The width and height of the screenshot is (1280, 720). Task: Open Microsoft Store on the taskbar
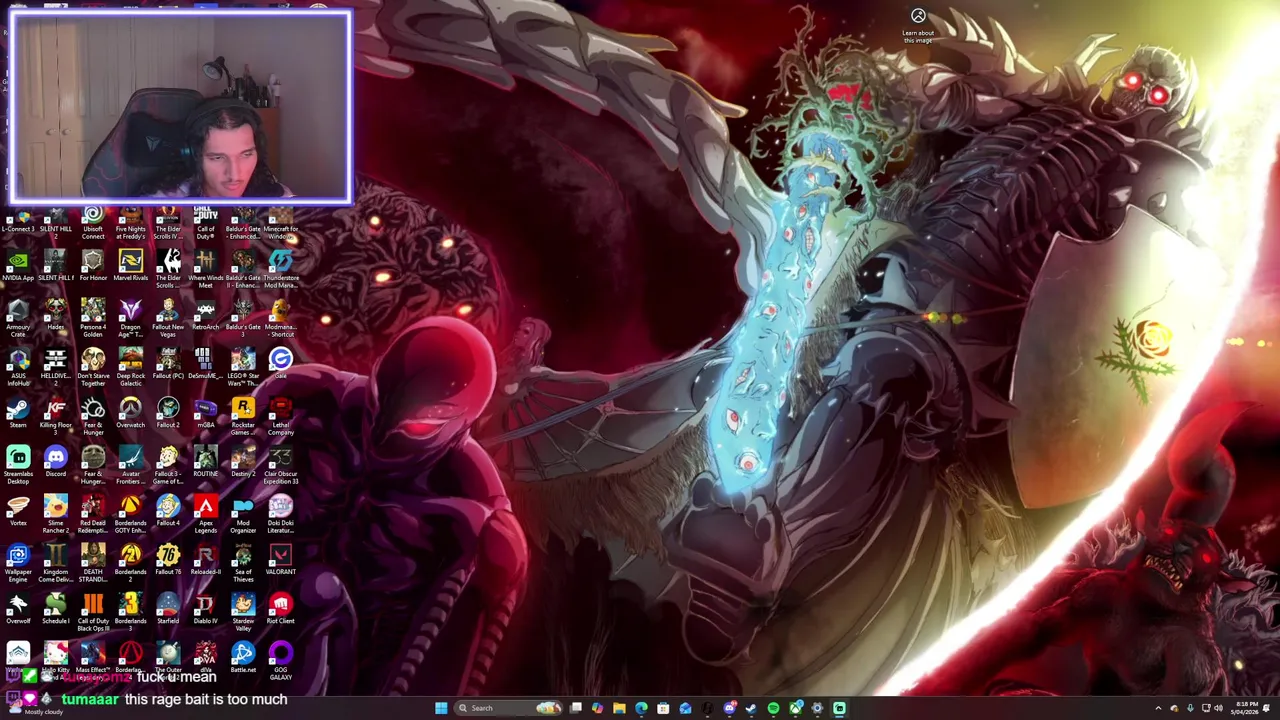click(663, 708)
